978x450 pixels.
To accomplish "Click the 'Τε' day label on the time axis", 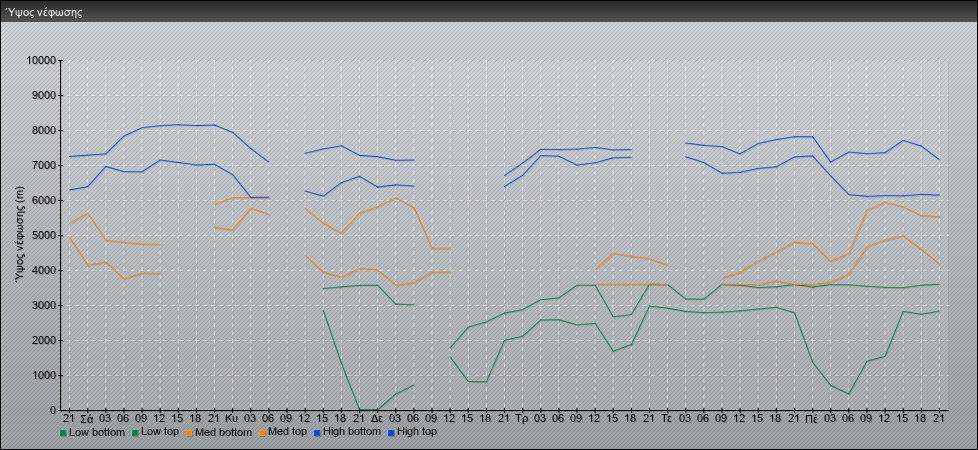I will pyautogui.click(x=667, y=418).
